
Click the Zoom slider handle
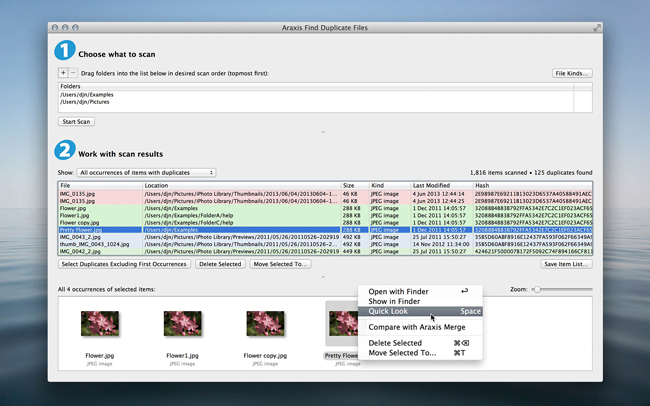click(x=536, y=289)
